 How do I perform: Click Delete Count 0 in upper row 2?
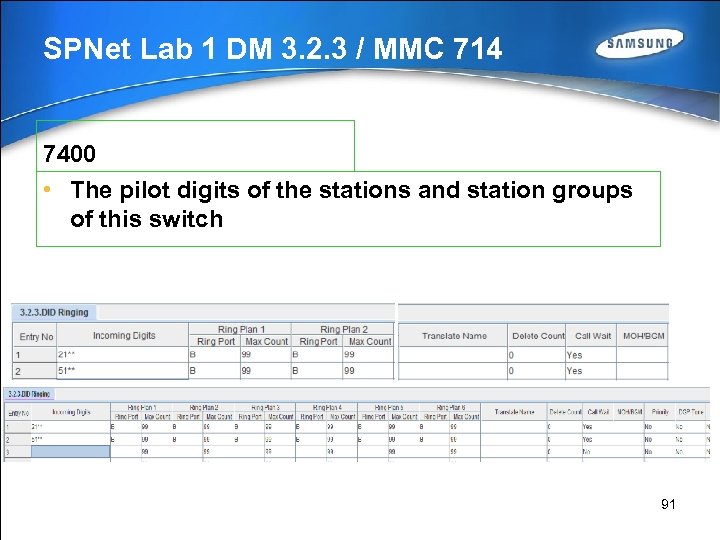click(x=537, y=371)
